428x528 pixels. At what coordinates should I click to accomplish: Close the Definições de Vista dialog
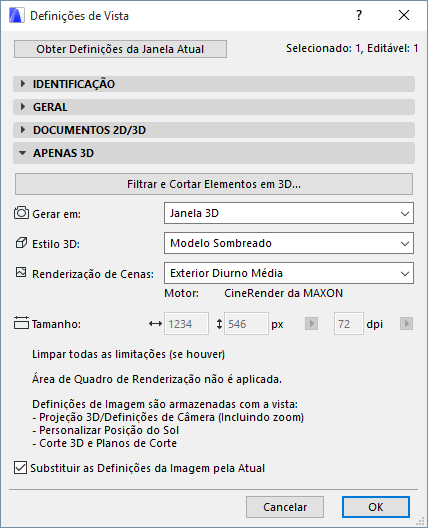coord(404,15)
